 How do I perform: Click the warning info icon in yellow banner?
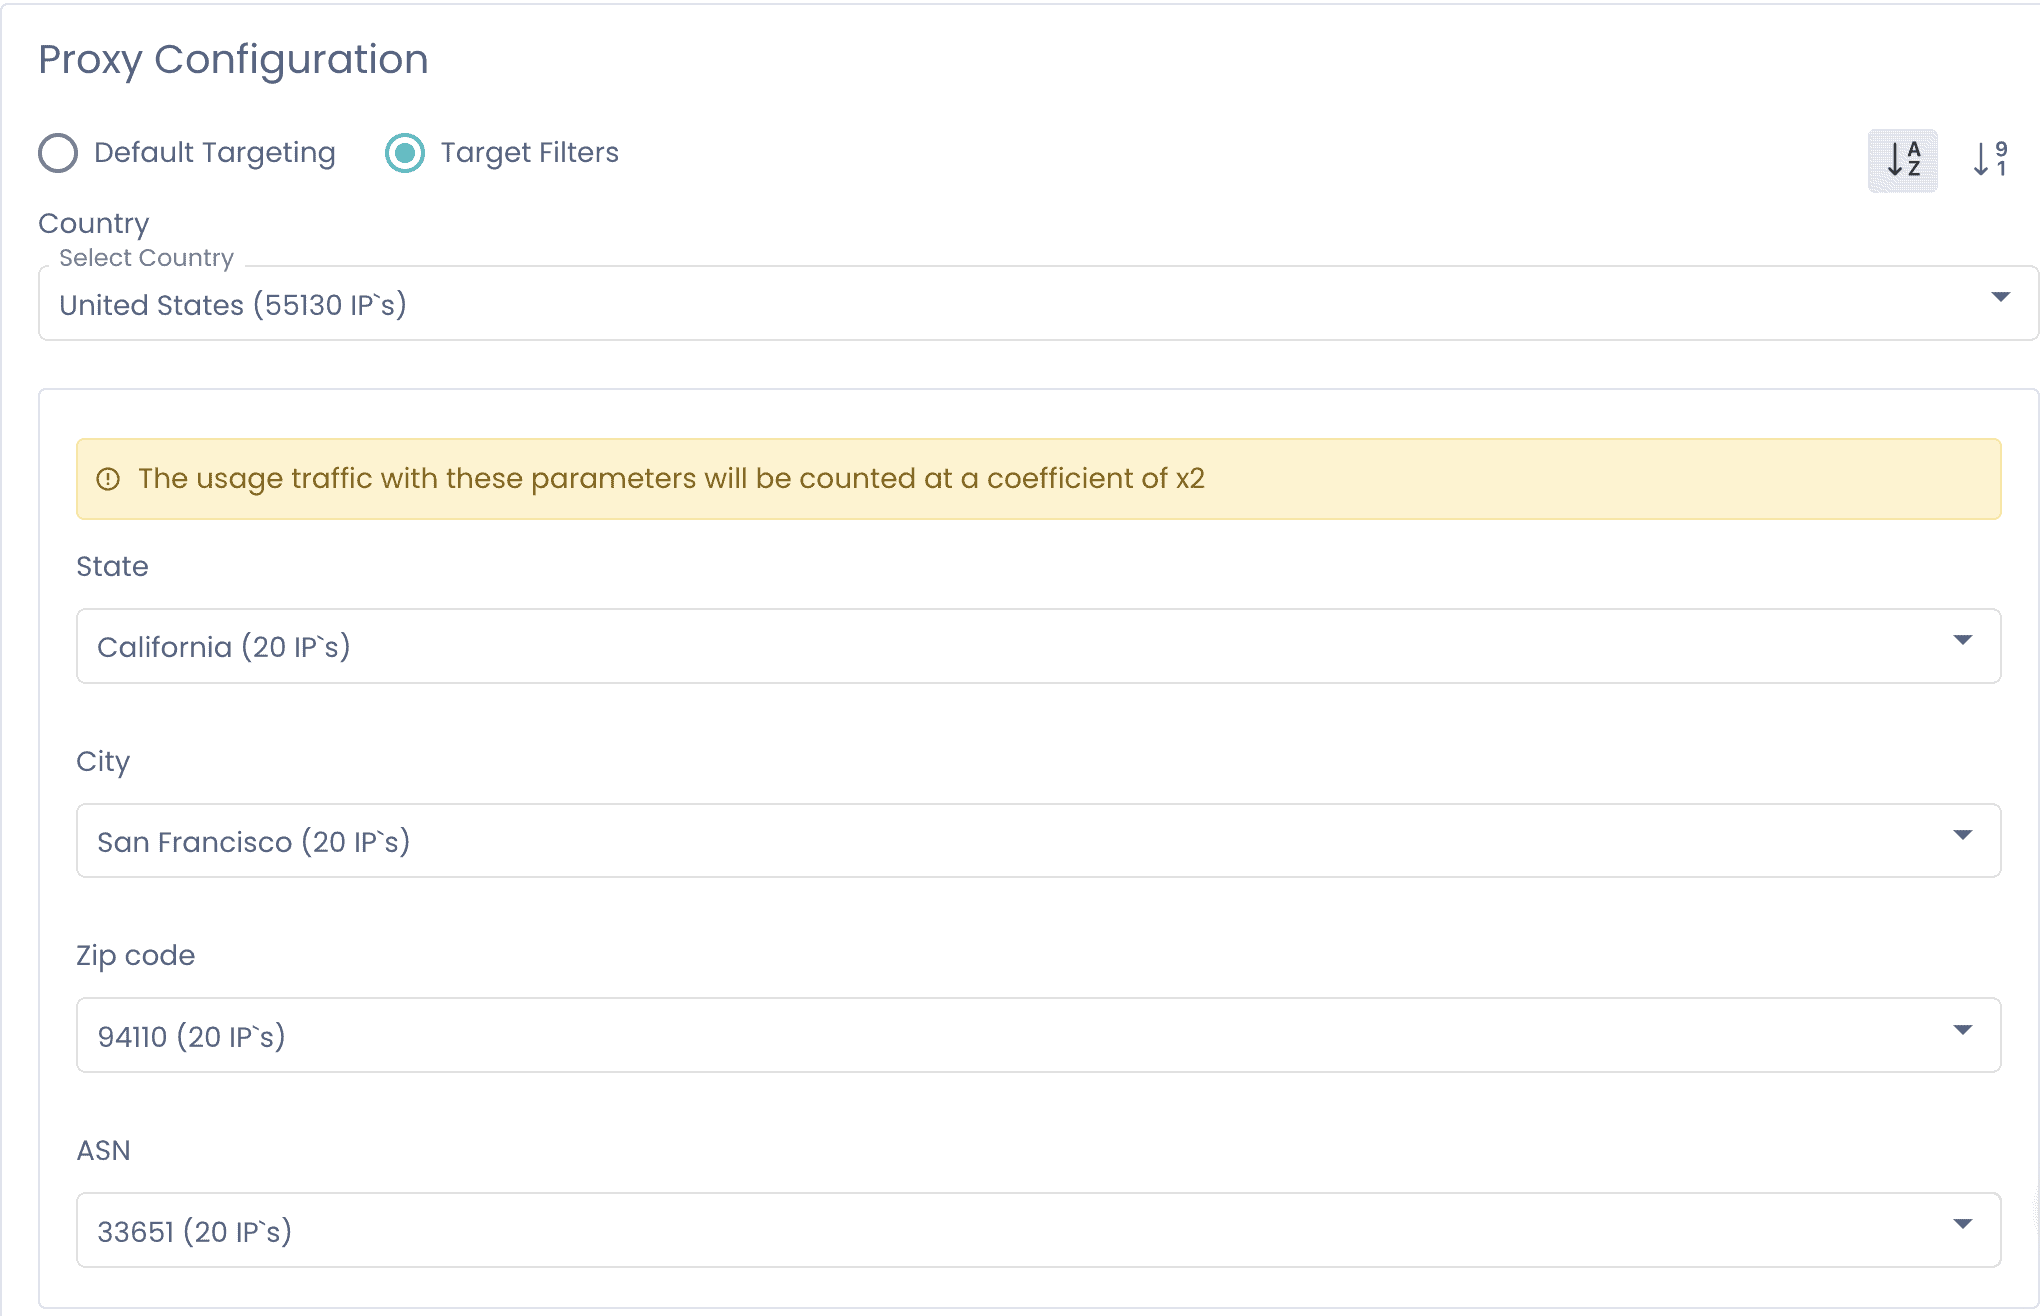(x=110, y=479)
